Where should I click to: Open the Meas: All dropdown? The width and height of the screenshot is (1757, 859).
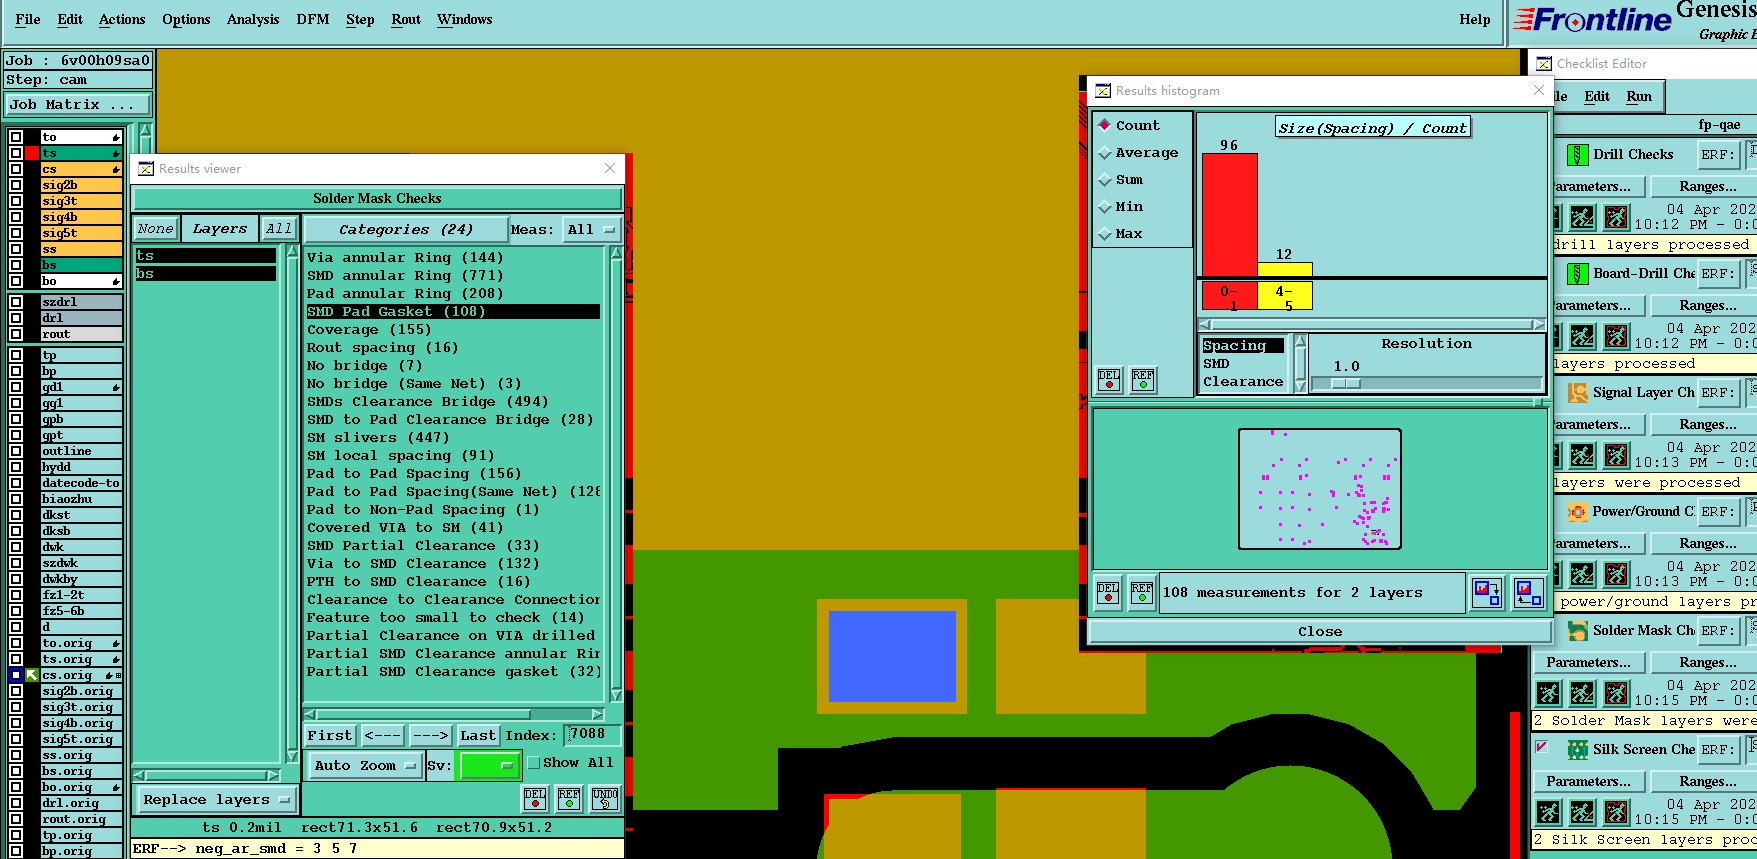[592, 229]
